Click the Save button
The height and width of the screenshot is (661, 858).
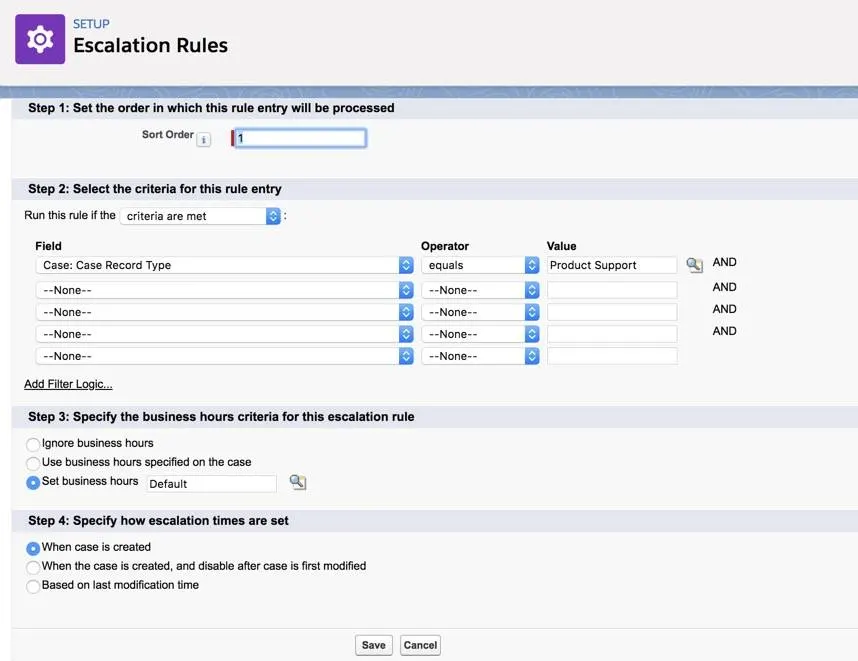[374, 645]
